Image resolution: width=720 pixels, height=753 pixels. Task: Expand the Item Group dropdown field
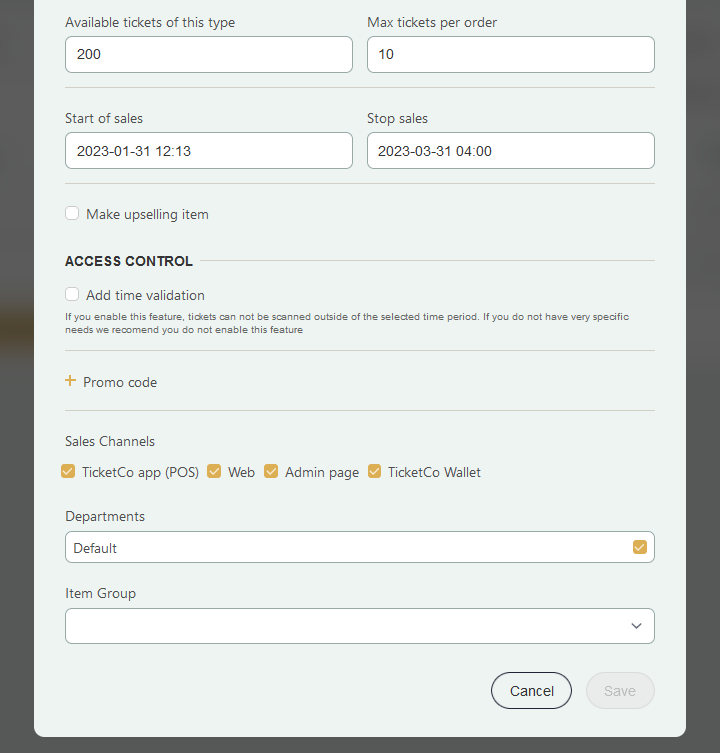pos(360,626)
